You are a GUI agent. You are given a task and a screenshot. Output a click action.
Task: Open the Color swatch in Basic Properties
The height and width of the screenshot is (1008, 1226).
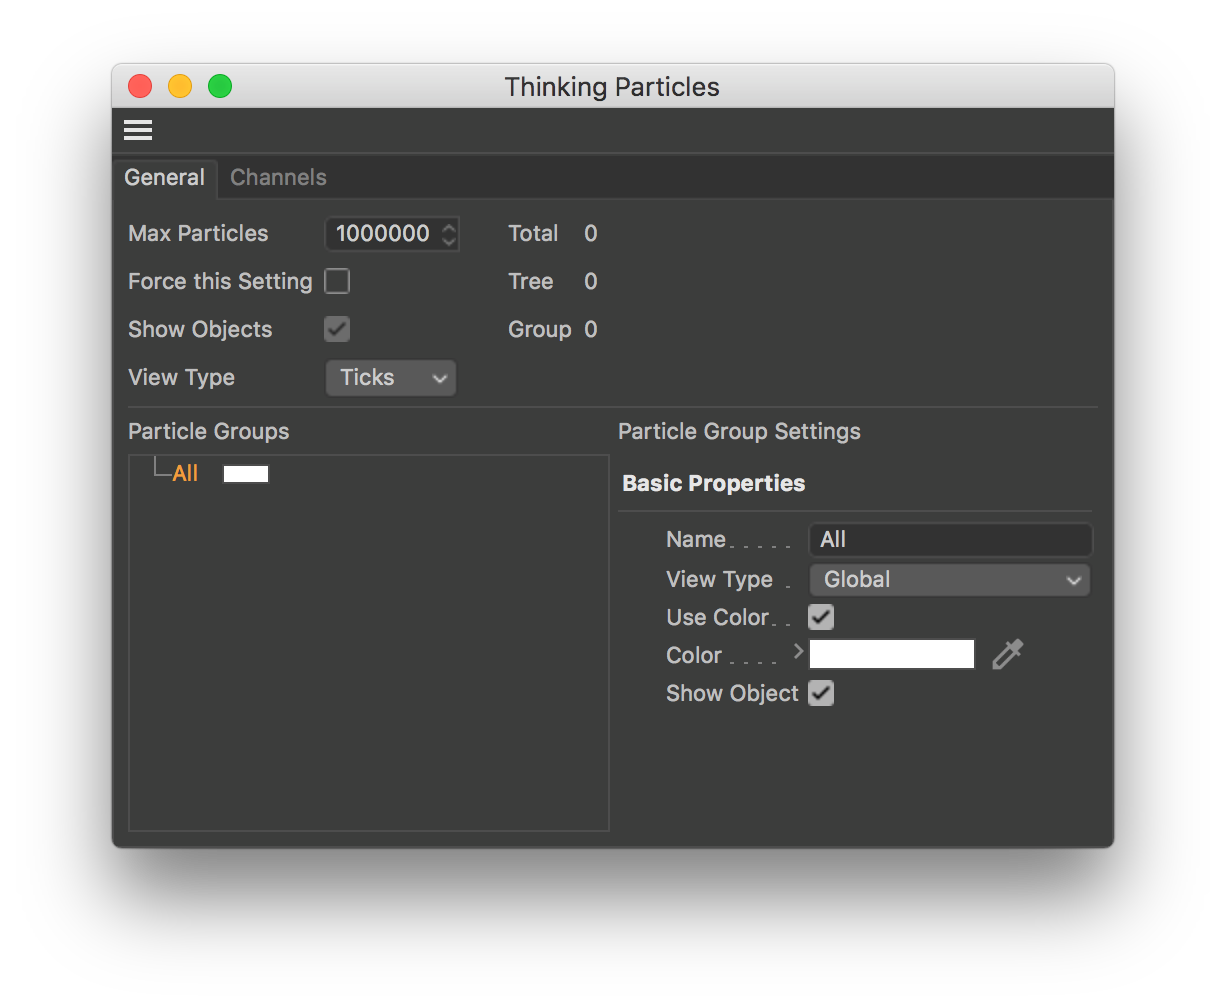point(891,654)
